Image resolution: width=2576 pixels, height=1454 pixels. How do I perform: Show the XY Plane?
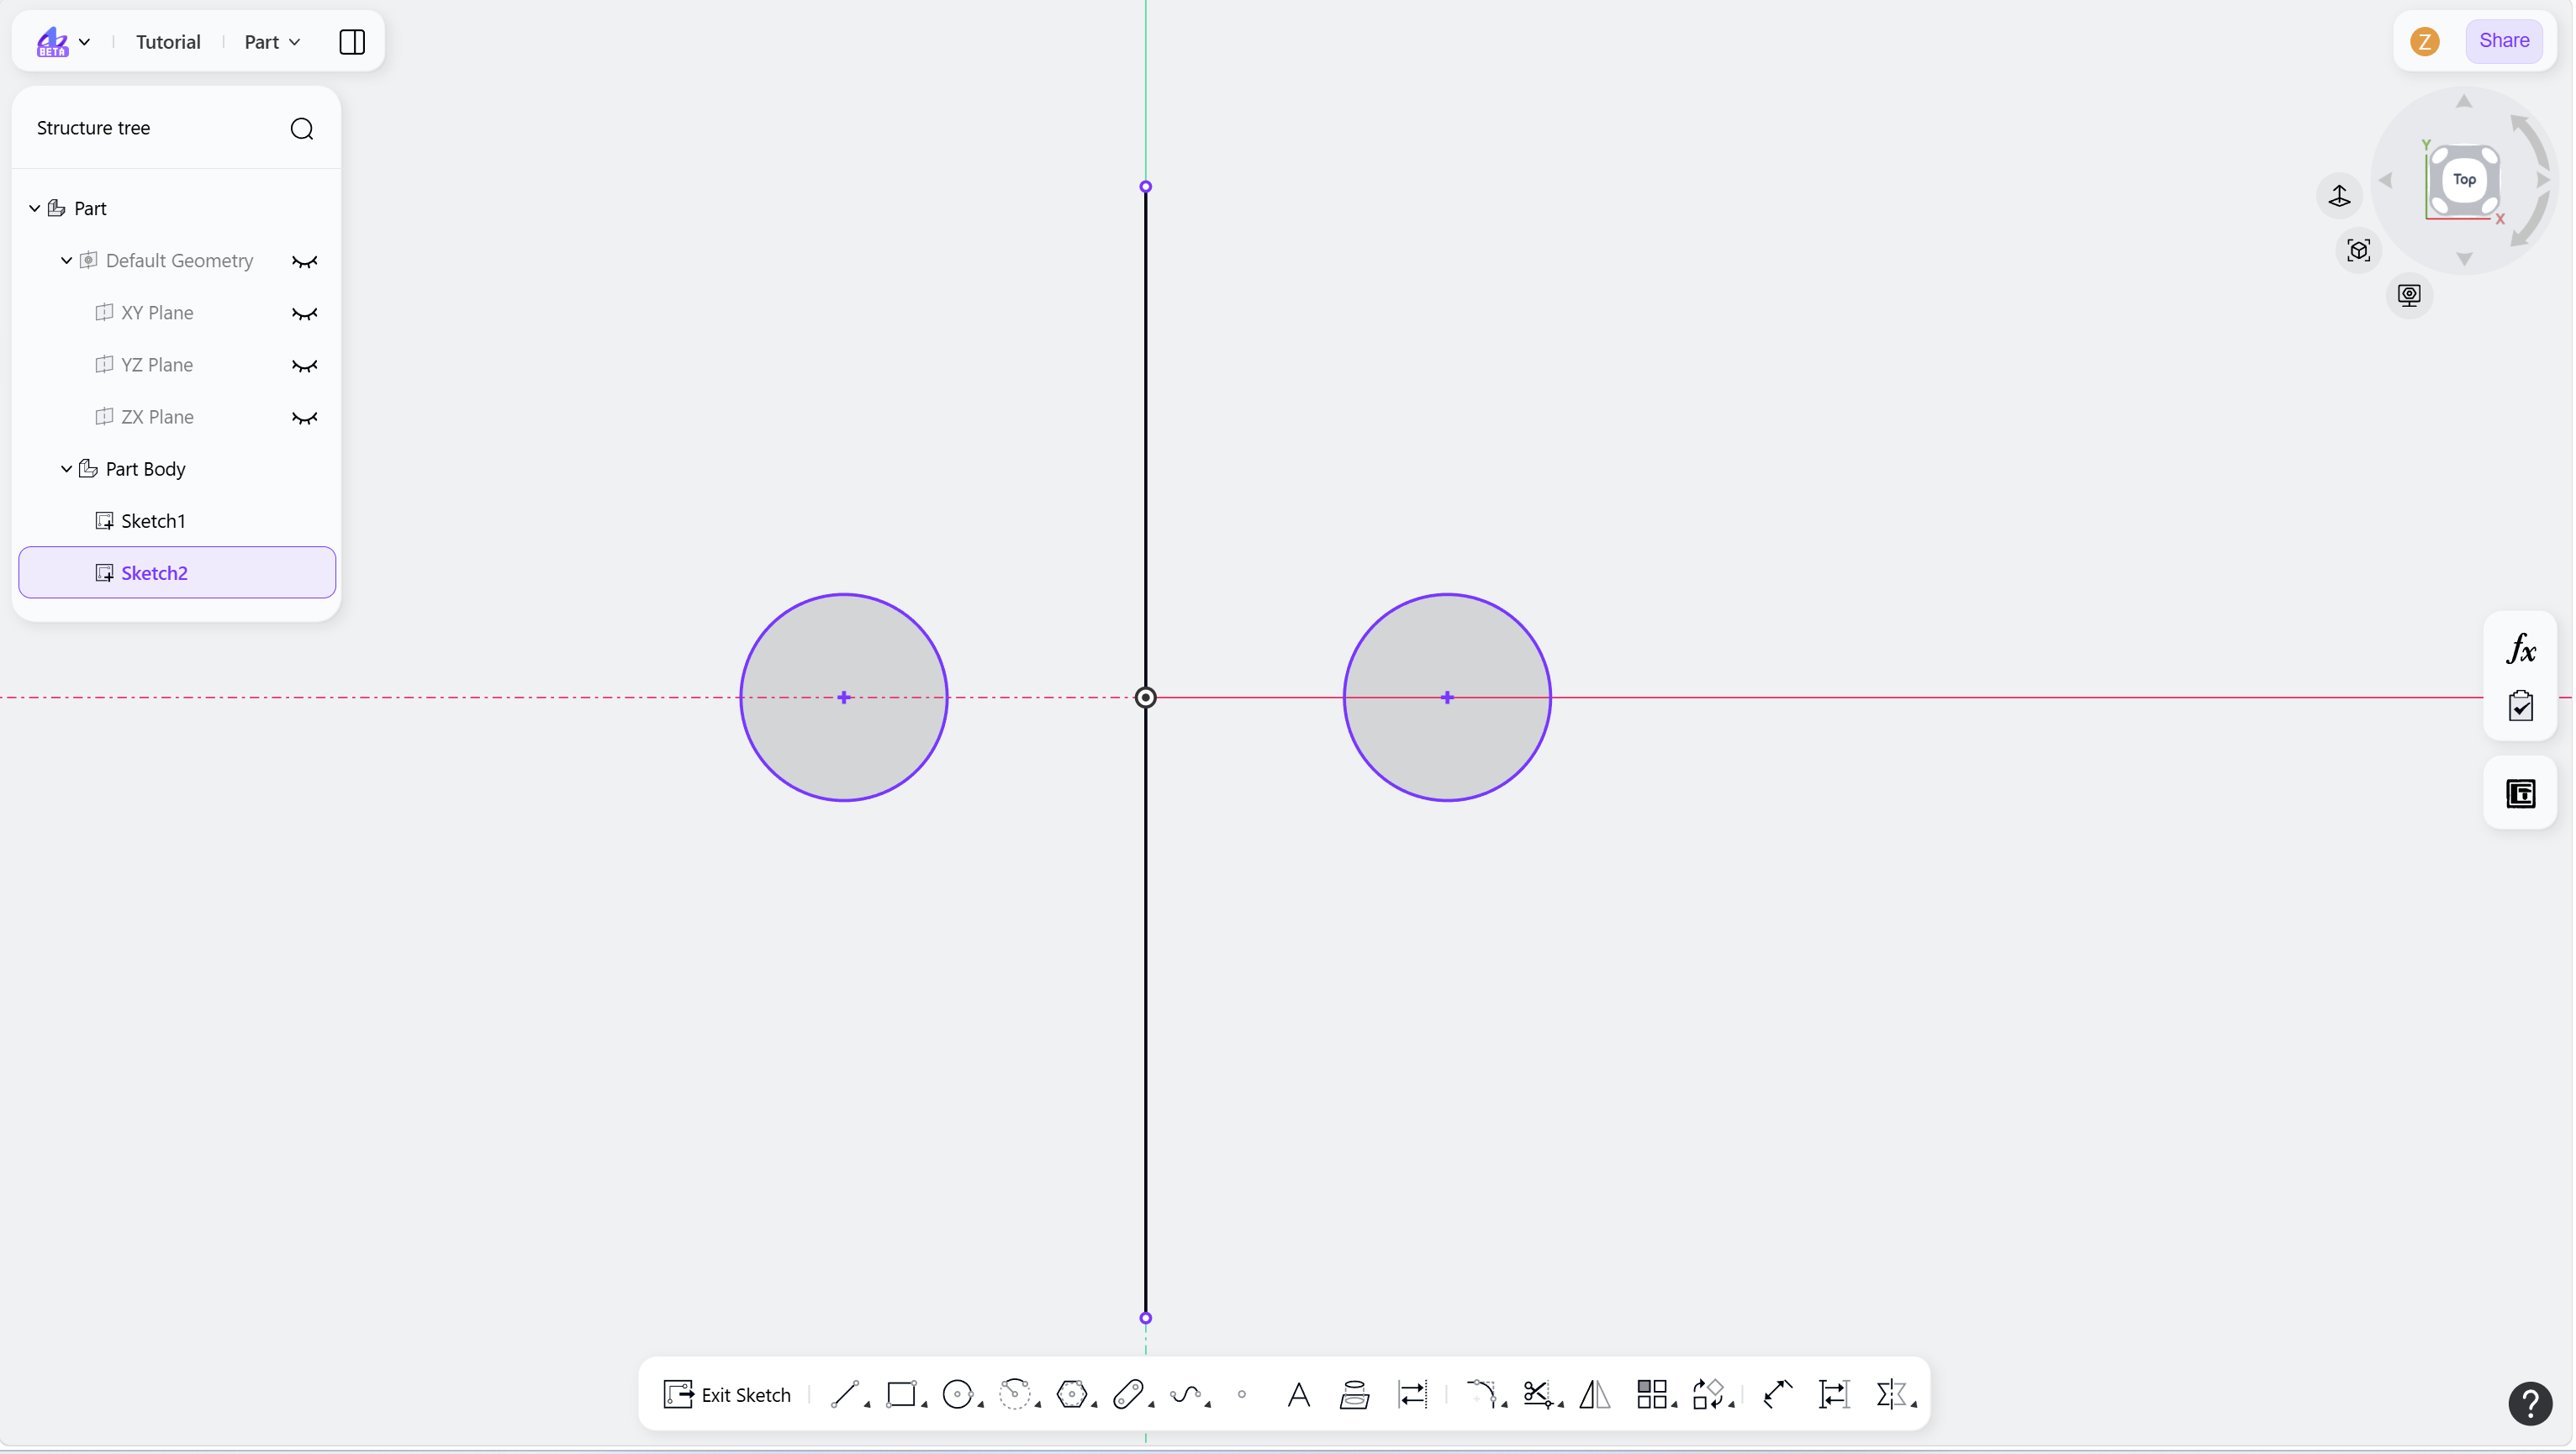click(304, 314)
